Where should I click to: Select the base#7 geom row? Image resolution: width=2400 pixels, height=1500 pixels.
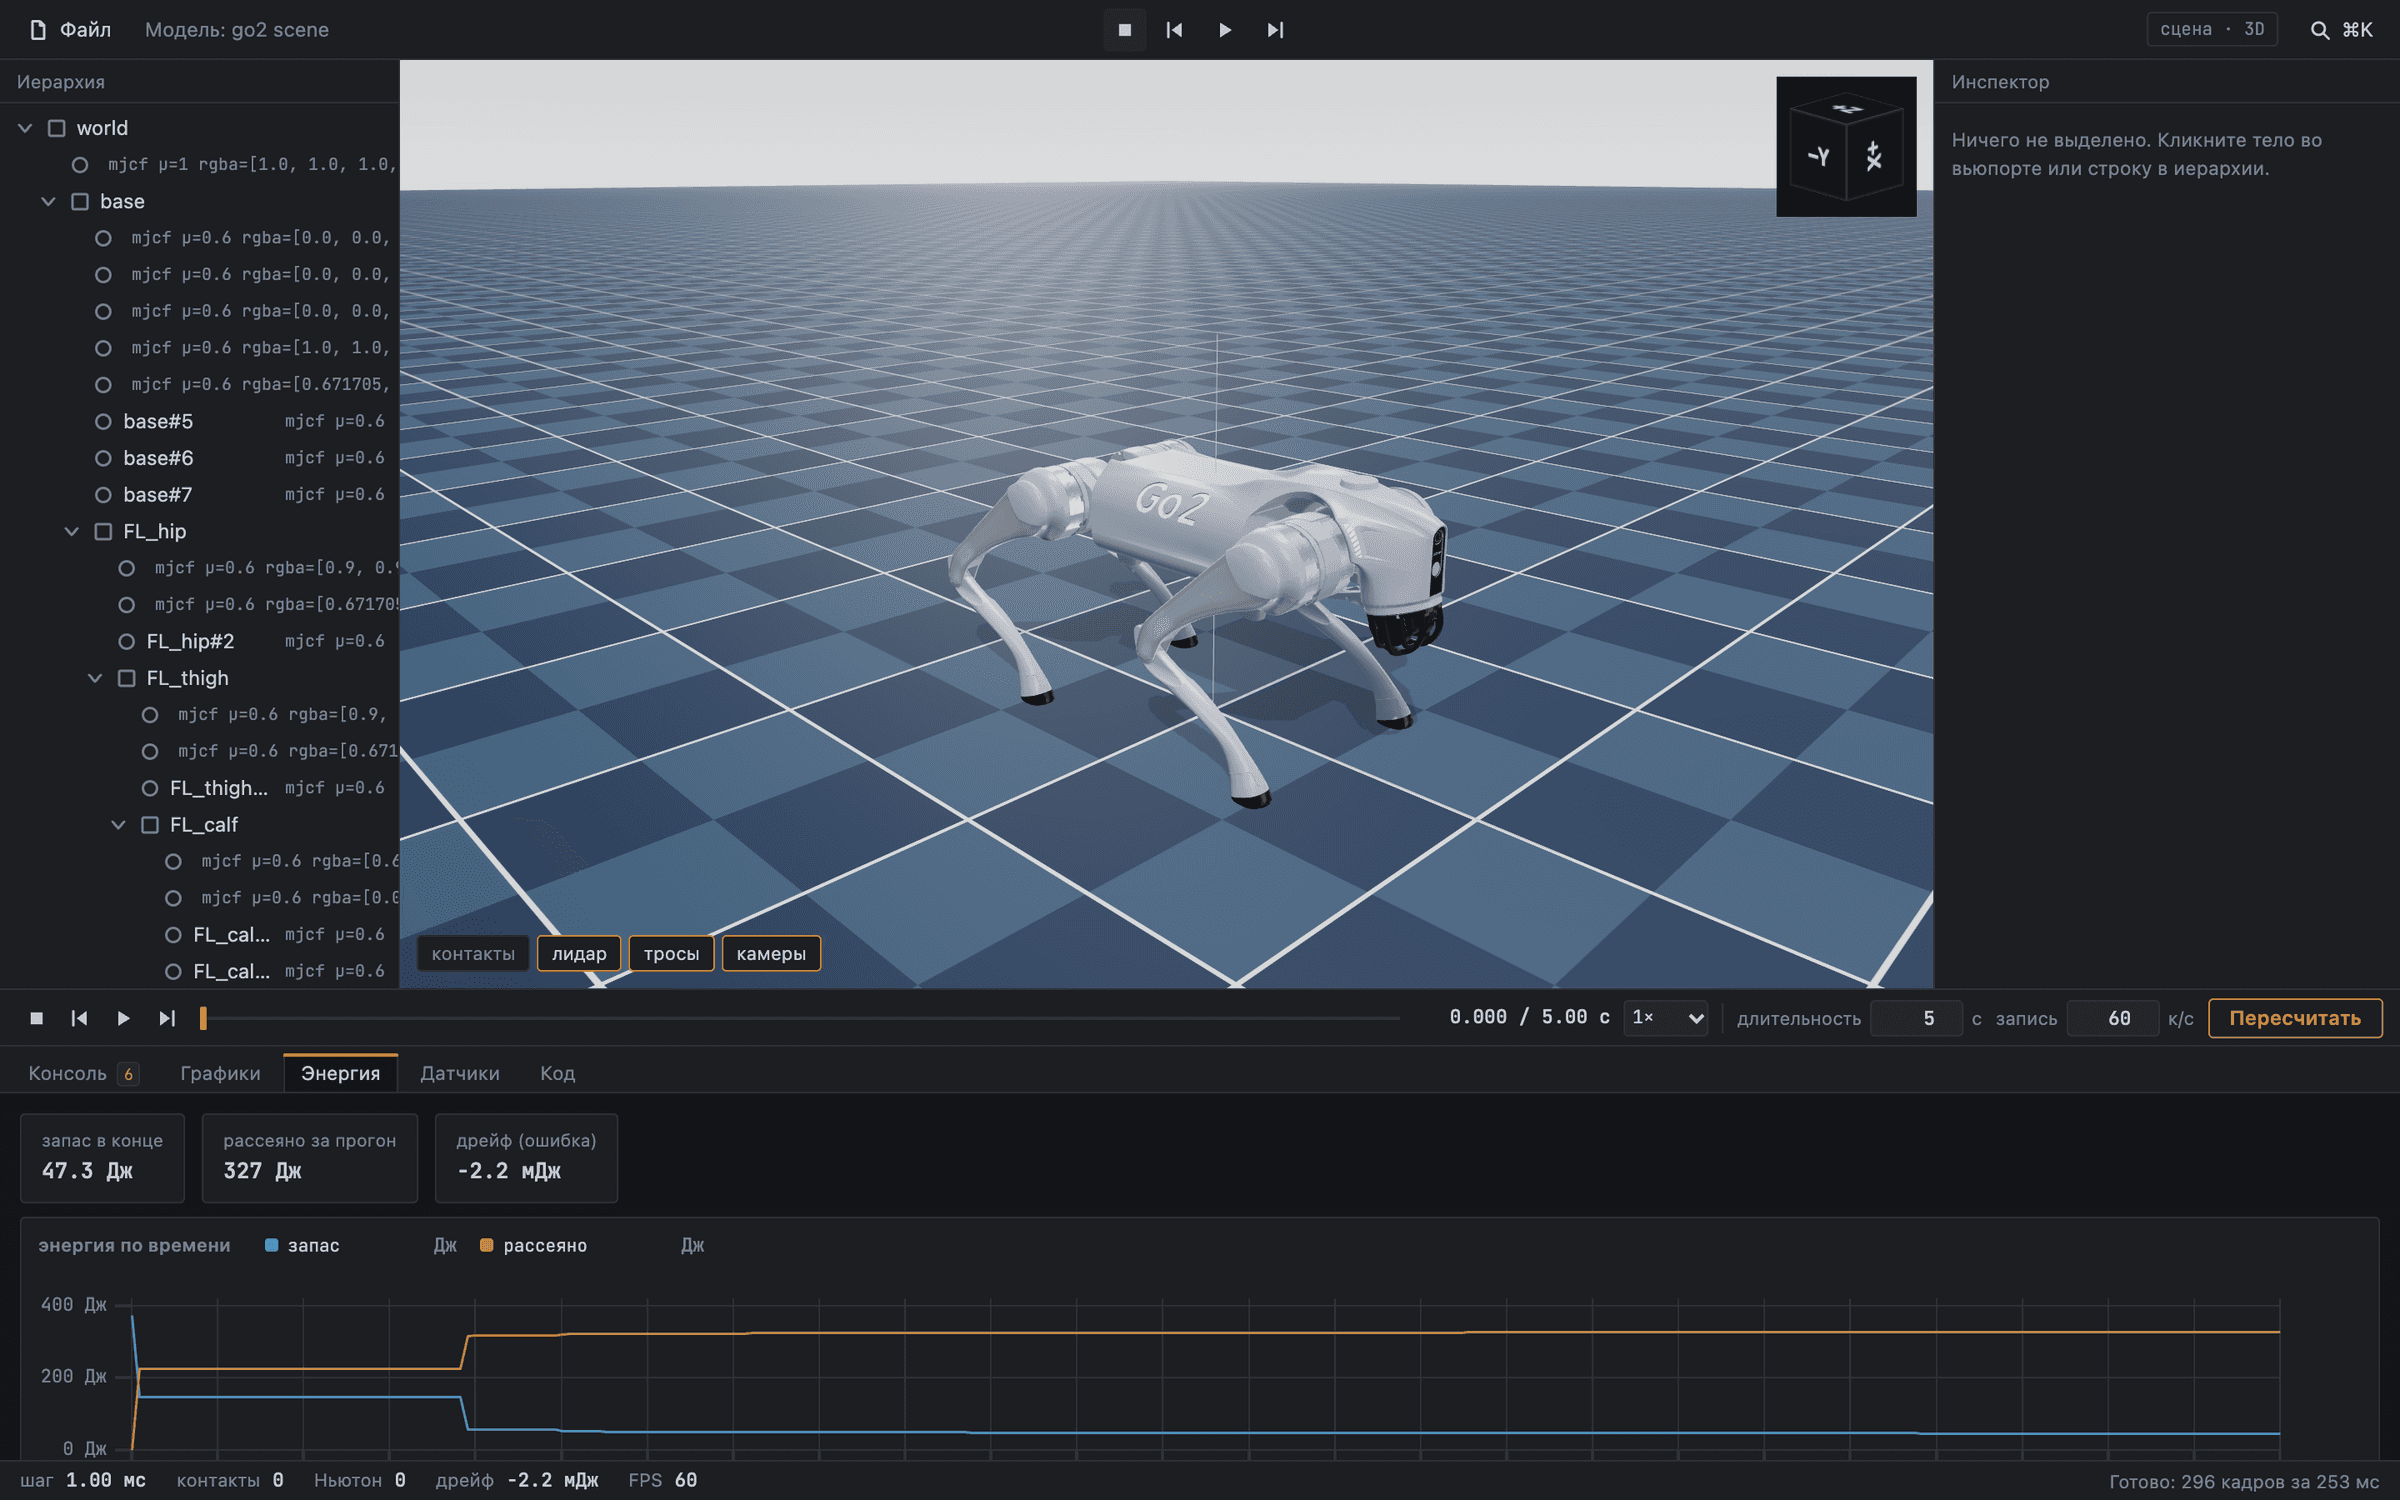tap(200, 495)
